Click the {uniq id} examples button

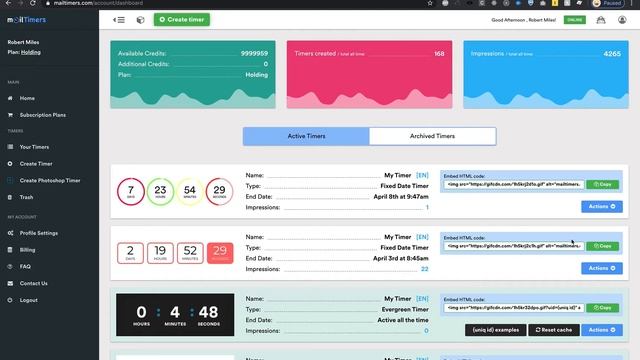point(496,330)
